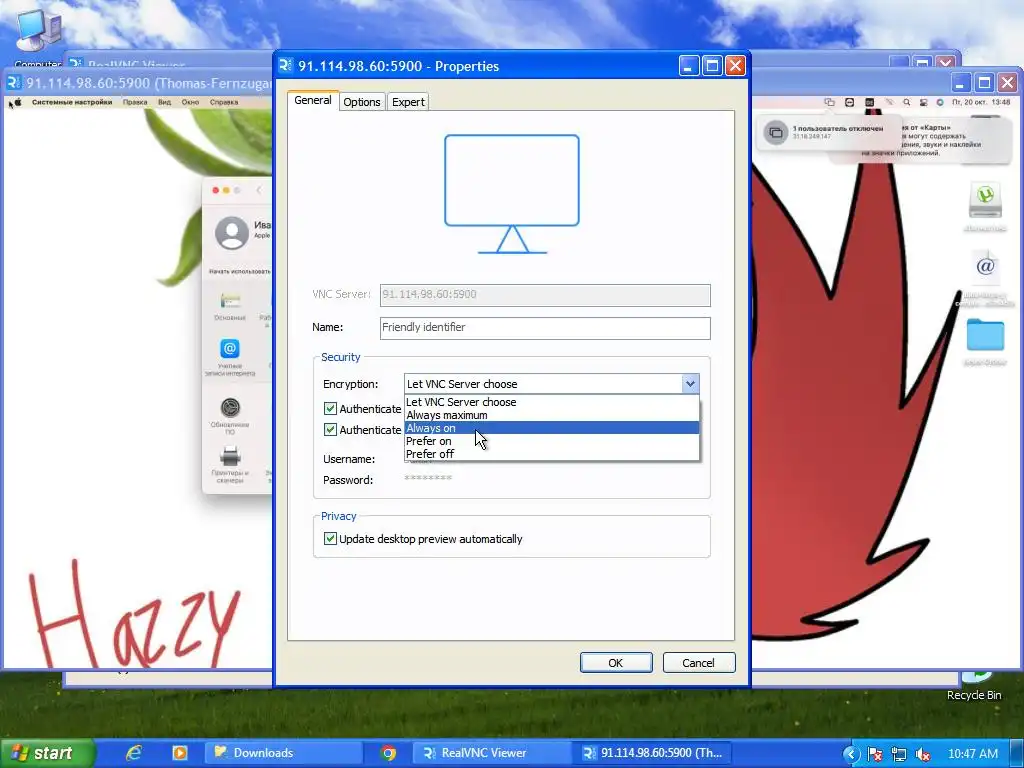Pick 'Prefer off' encryption option
Screen dimensions: 1024x768
click(552, 455)
